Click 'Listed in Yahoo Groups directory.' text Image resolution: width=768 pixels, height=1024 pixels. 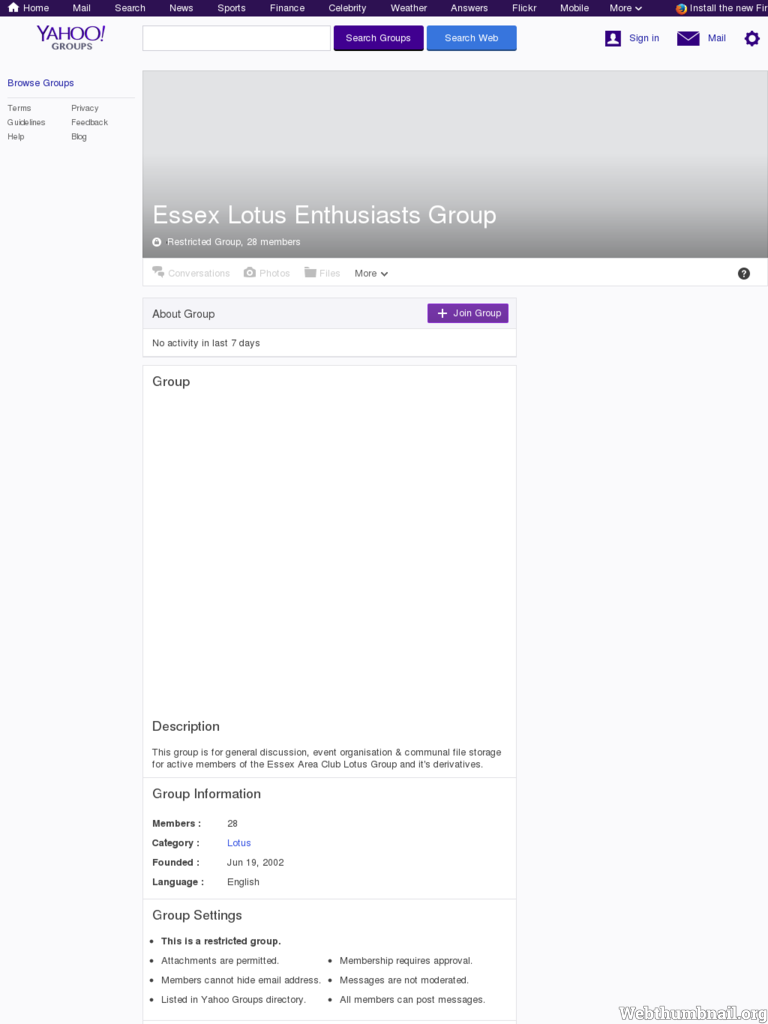point(233,1000)
